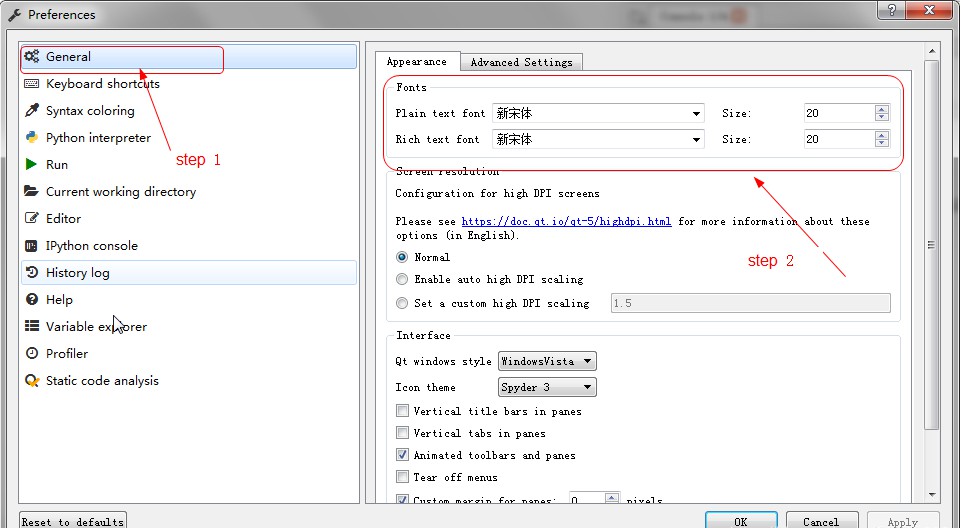Screen dimensions: 961x528
Task: Click the OK button
Action: (741, 521)
